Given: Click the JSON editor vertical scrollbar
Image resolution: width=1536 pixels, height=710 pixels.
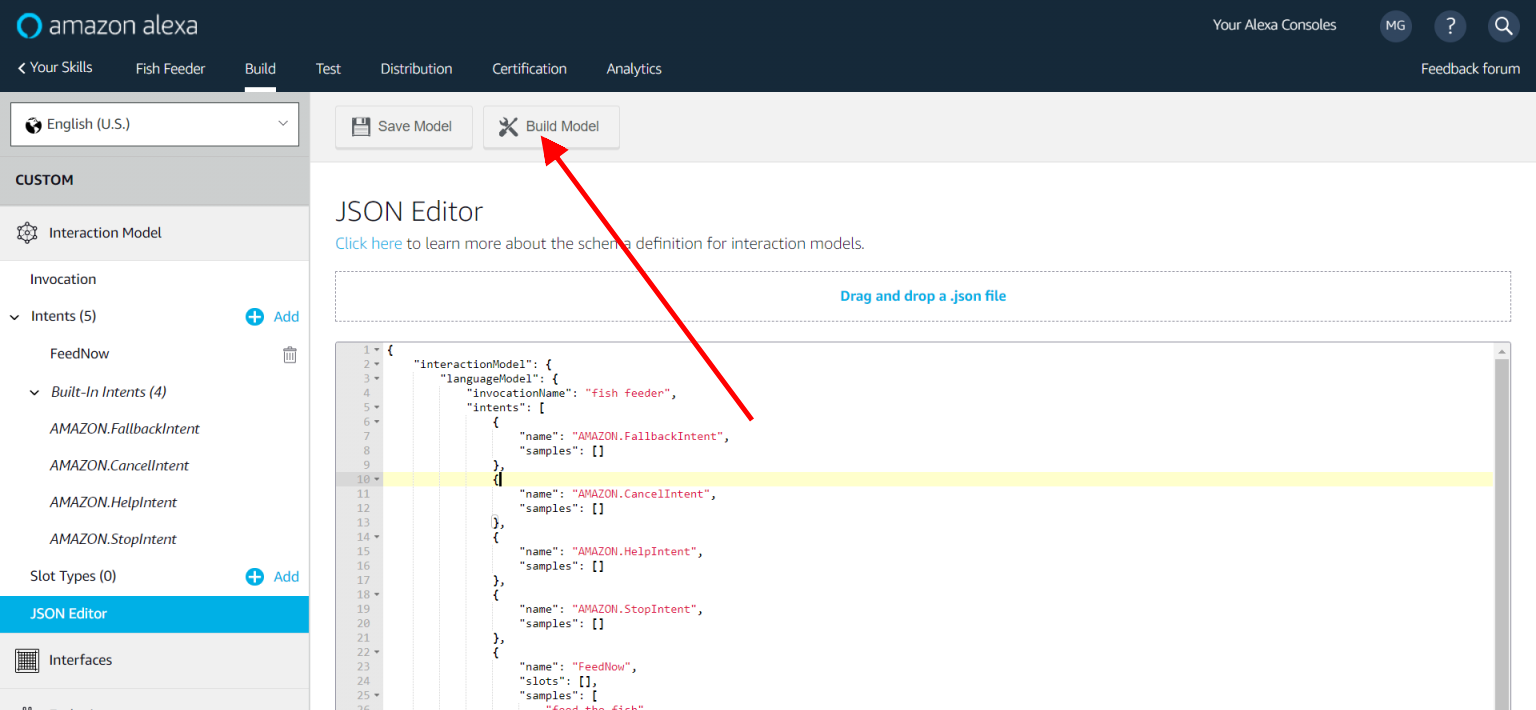Looking at the screenshot, I should pyautogui.click(x=1502, y=530).
